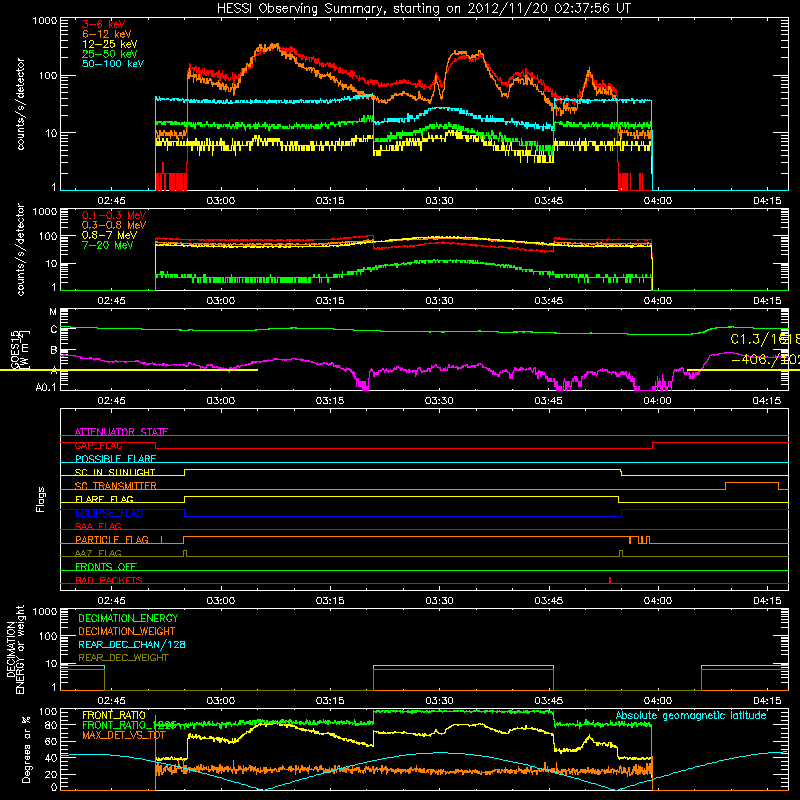Select the AAZ_FLAG label
The height and width of the screenshot is (800, 800).
point(98,554)
